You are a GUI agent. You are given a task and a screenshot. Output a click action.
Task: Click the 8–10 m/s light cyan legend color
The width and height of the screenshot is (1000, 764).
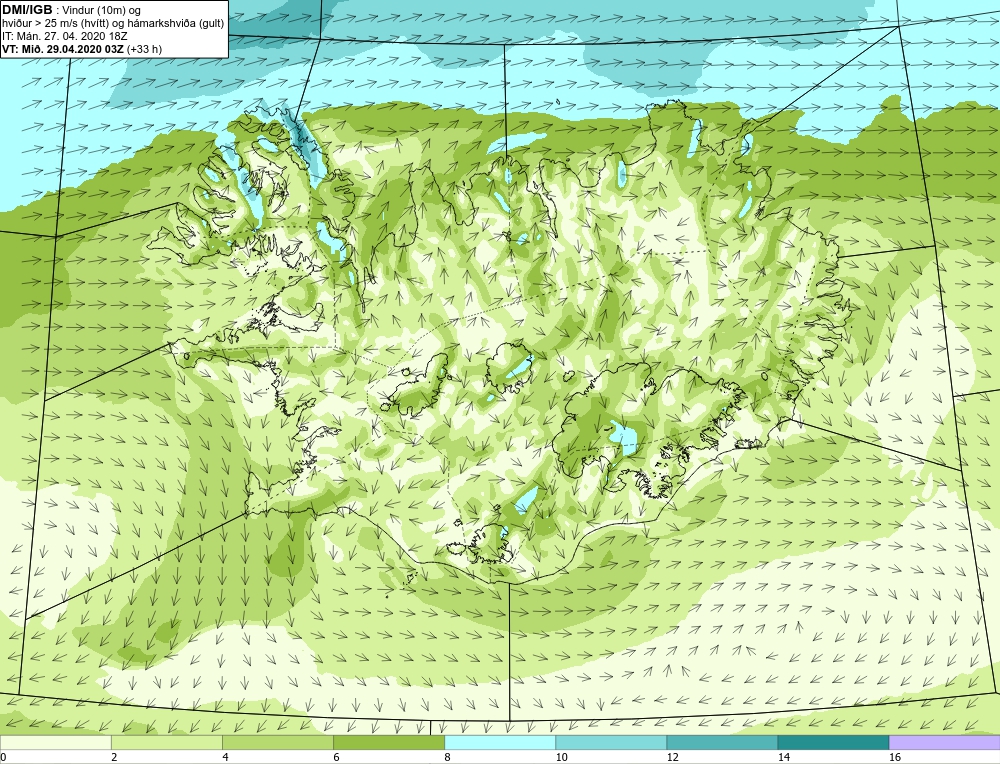click(499, 742)
